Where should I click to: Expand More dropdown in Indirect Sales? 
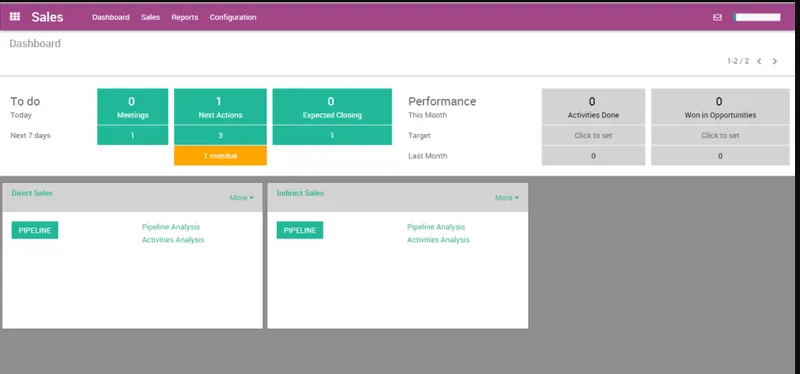point(507,197)
